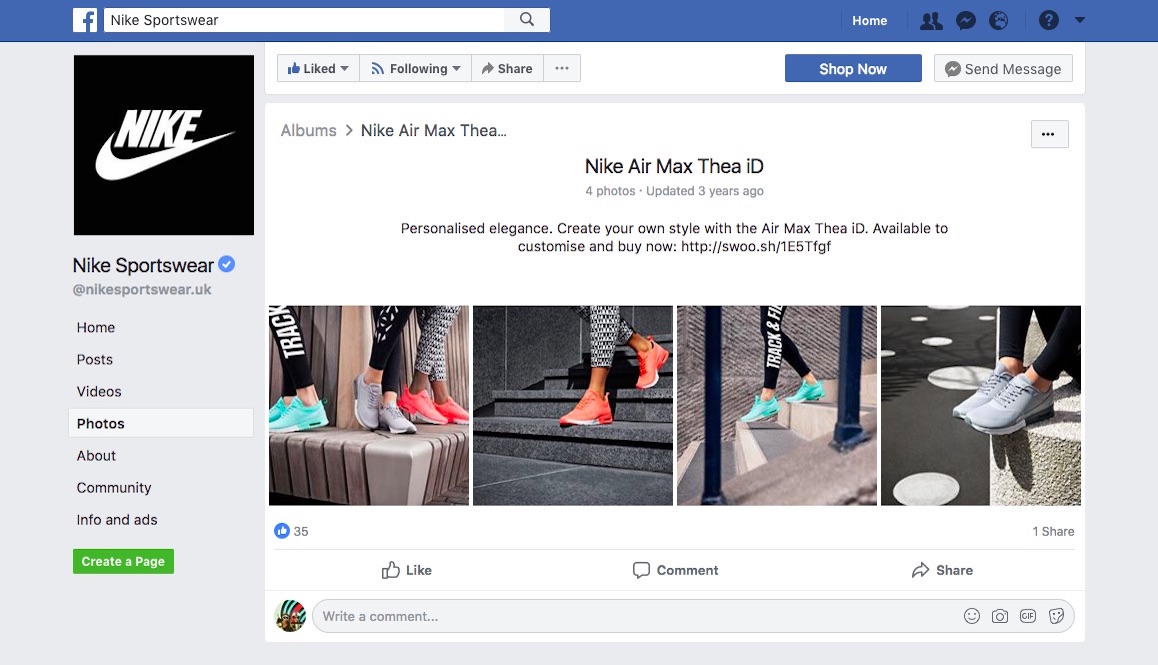The height and width of the screenshot is (665, 1158).
Task: Click the @nikesportswear.uk handle
Action: [142, 290]
